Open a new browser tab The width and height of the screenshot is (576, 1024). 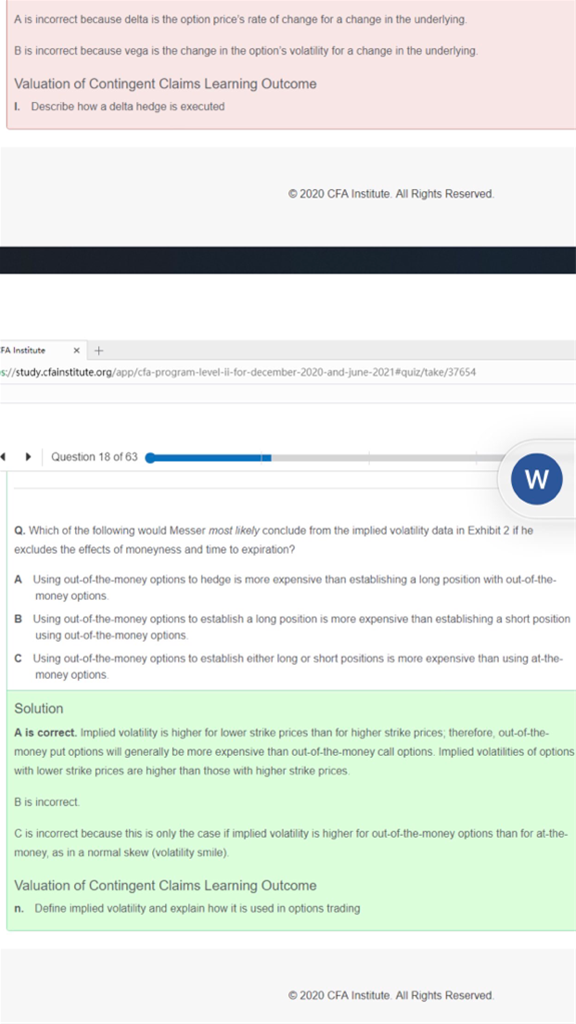99,351
